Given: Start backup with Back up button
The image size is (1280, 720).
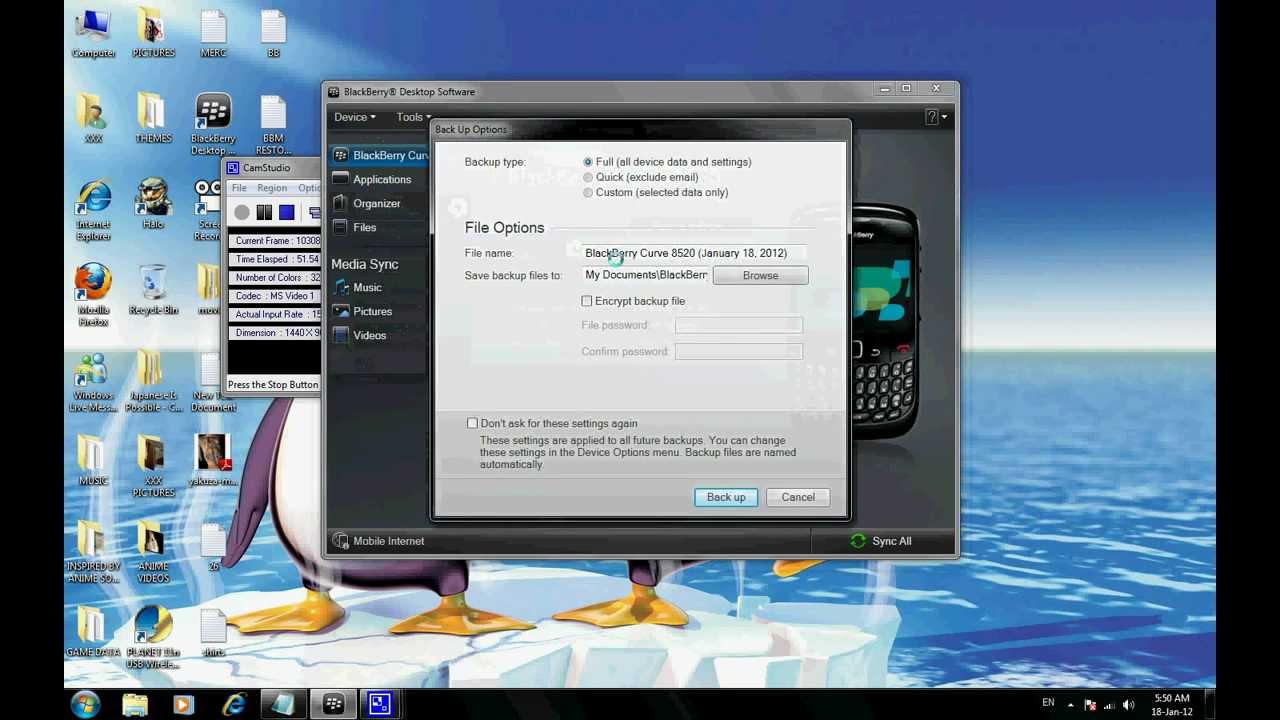Looking at the screenshot, I should [x=726, y=497].
